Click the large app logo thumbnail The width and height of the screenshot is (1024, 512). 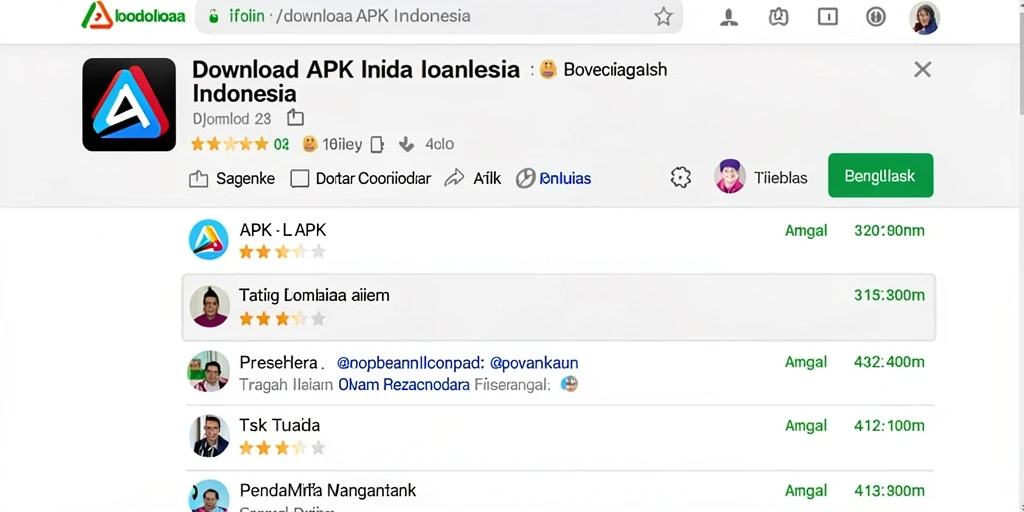[x=129, y=104]
